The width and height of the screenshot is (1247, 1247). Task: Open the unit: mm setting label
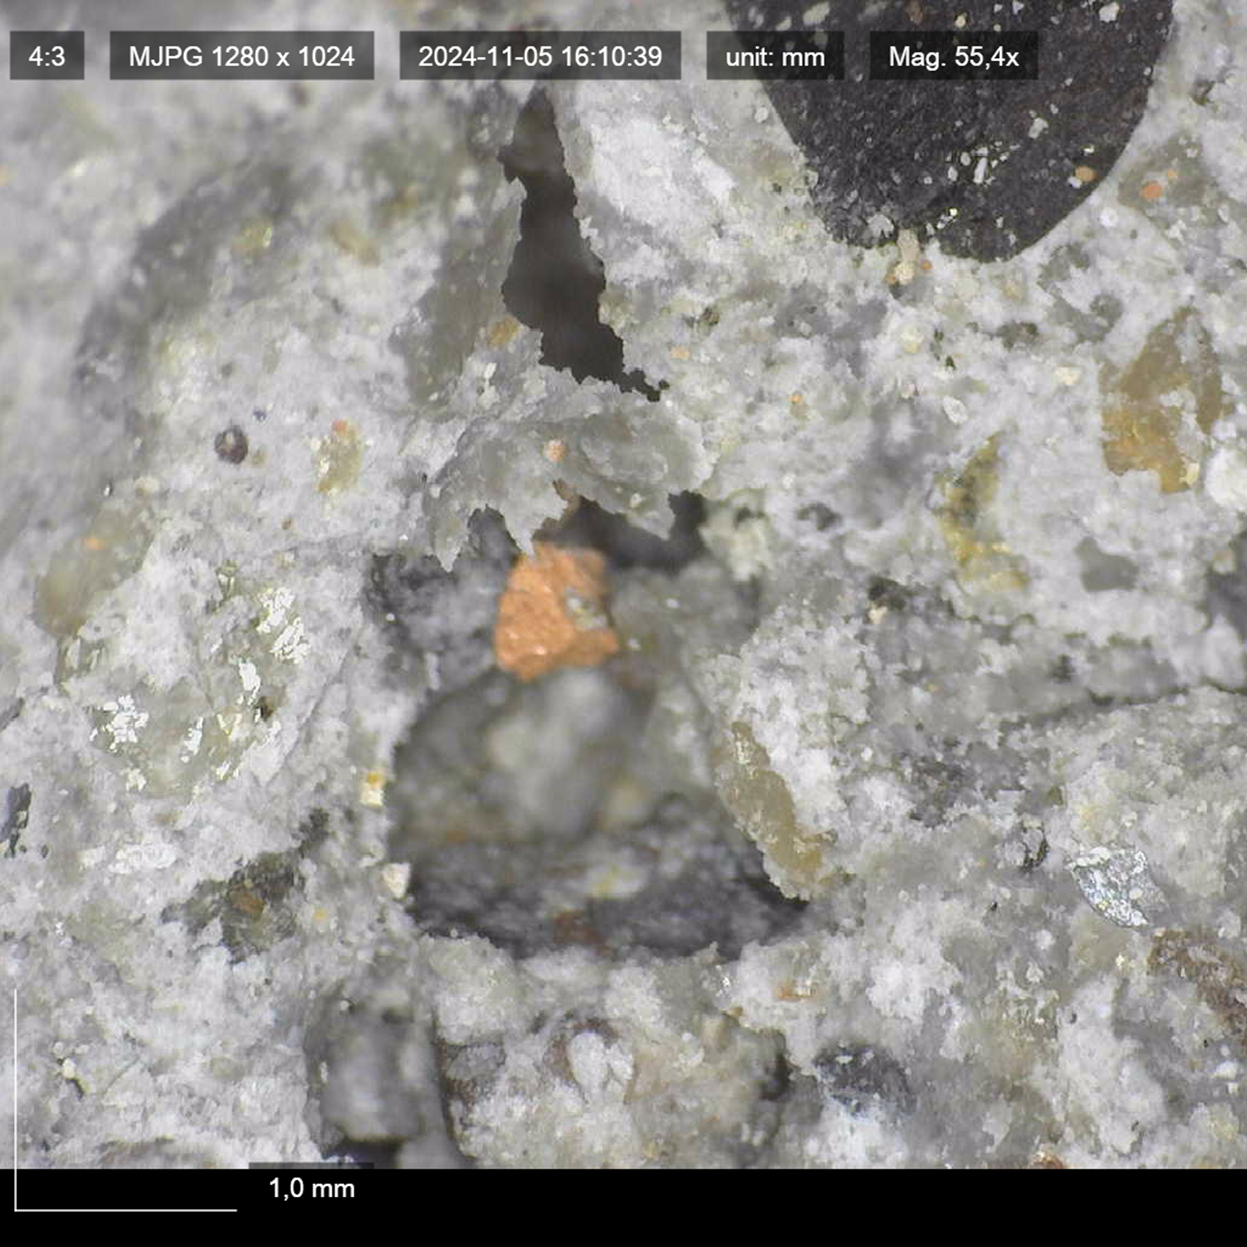pos(775,56)
